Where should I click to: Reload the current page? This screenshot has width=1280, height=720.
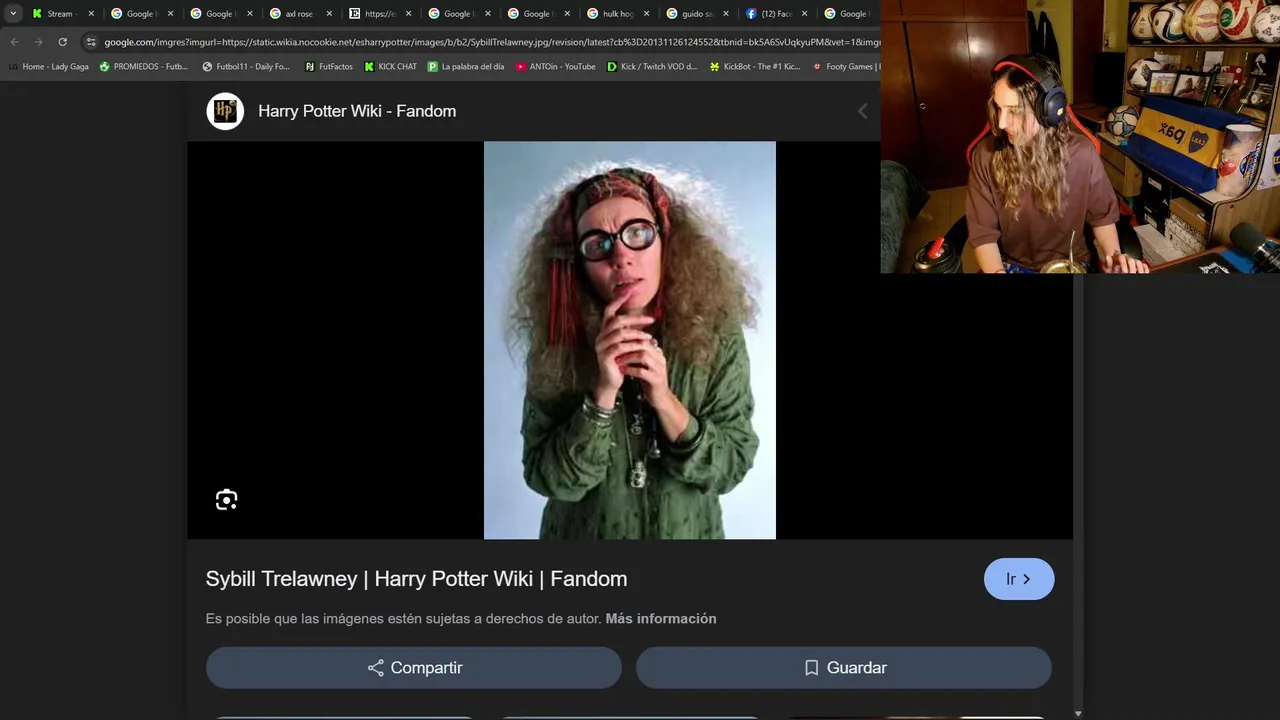pos(62,42)
